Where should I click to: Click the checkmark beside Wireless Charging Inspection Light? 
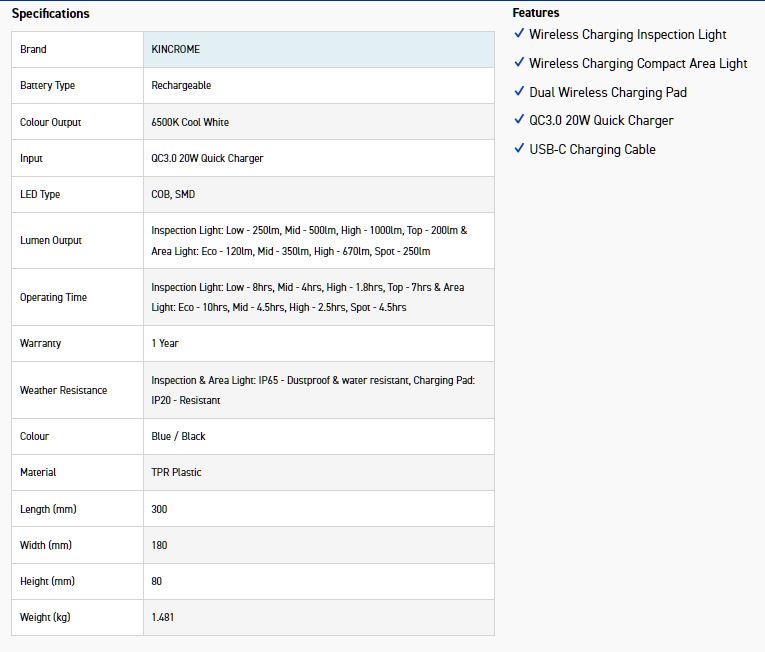519,34
